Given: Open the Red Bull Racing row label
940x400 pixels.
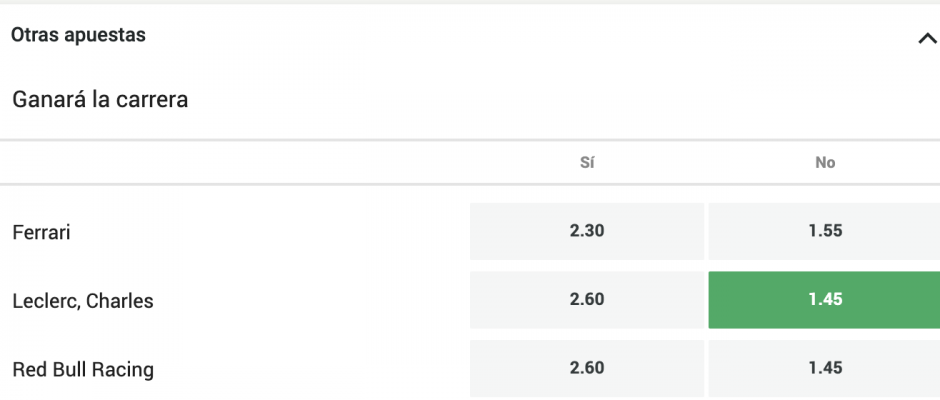Looking at the screenshot, I should point(83,369).
